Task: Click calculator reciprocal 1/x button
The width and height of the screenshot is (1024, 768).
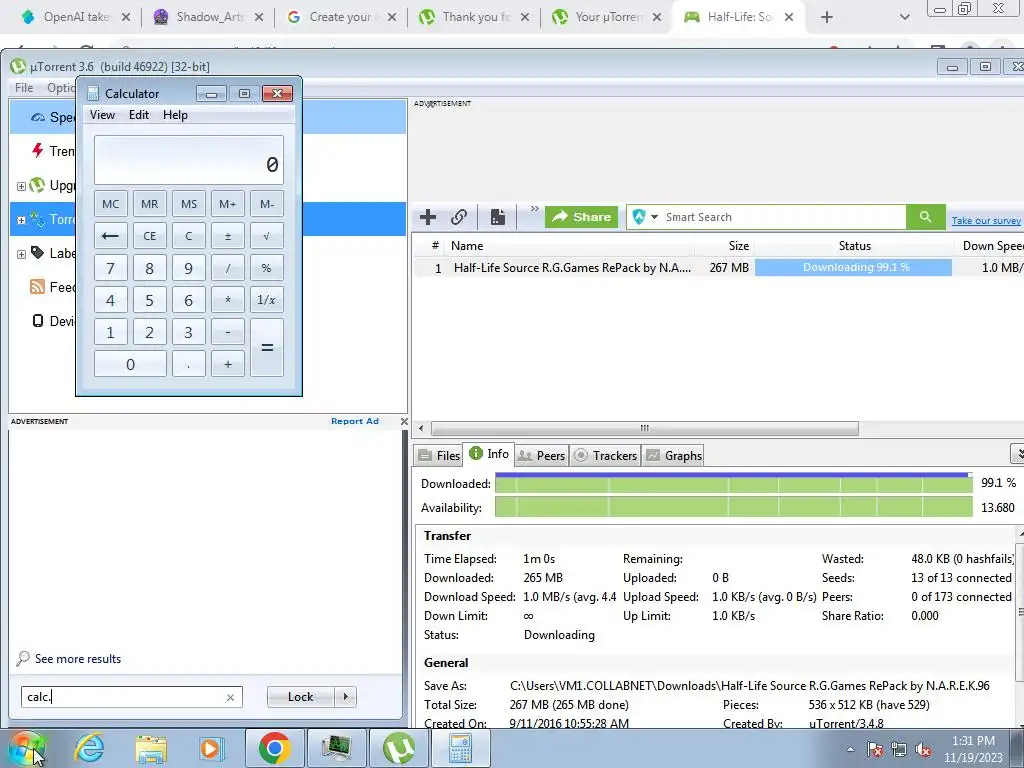Action: [266, 300]
